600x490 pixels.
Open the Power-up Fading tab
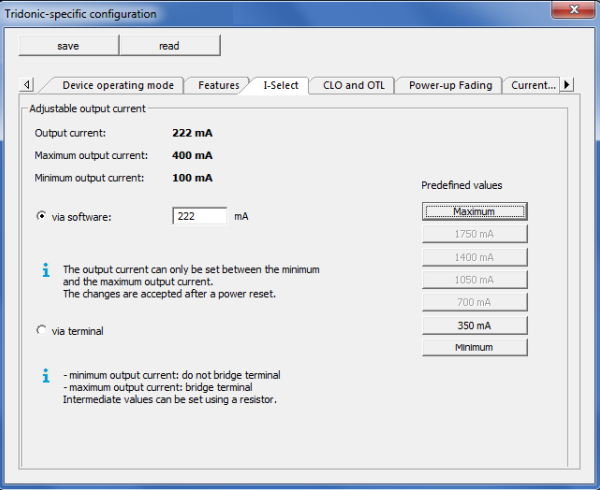pyautogui.click(x=450, y=85)
